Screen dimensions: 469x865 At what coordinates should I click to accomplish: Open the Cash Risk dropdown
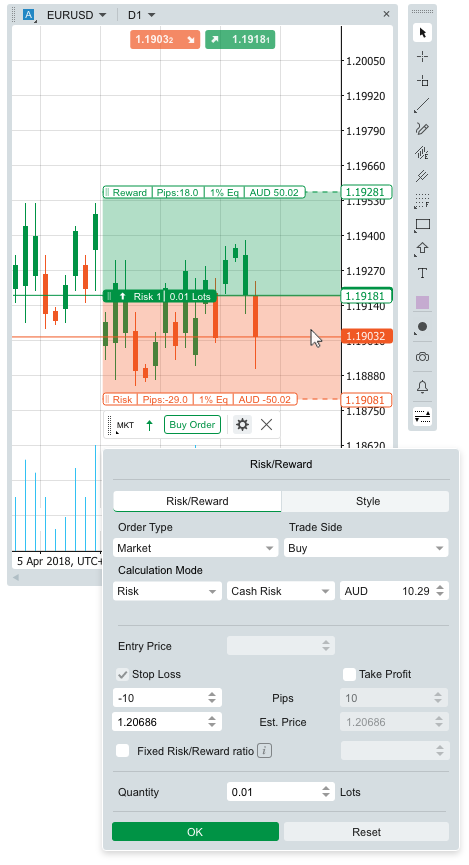281,591
